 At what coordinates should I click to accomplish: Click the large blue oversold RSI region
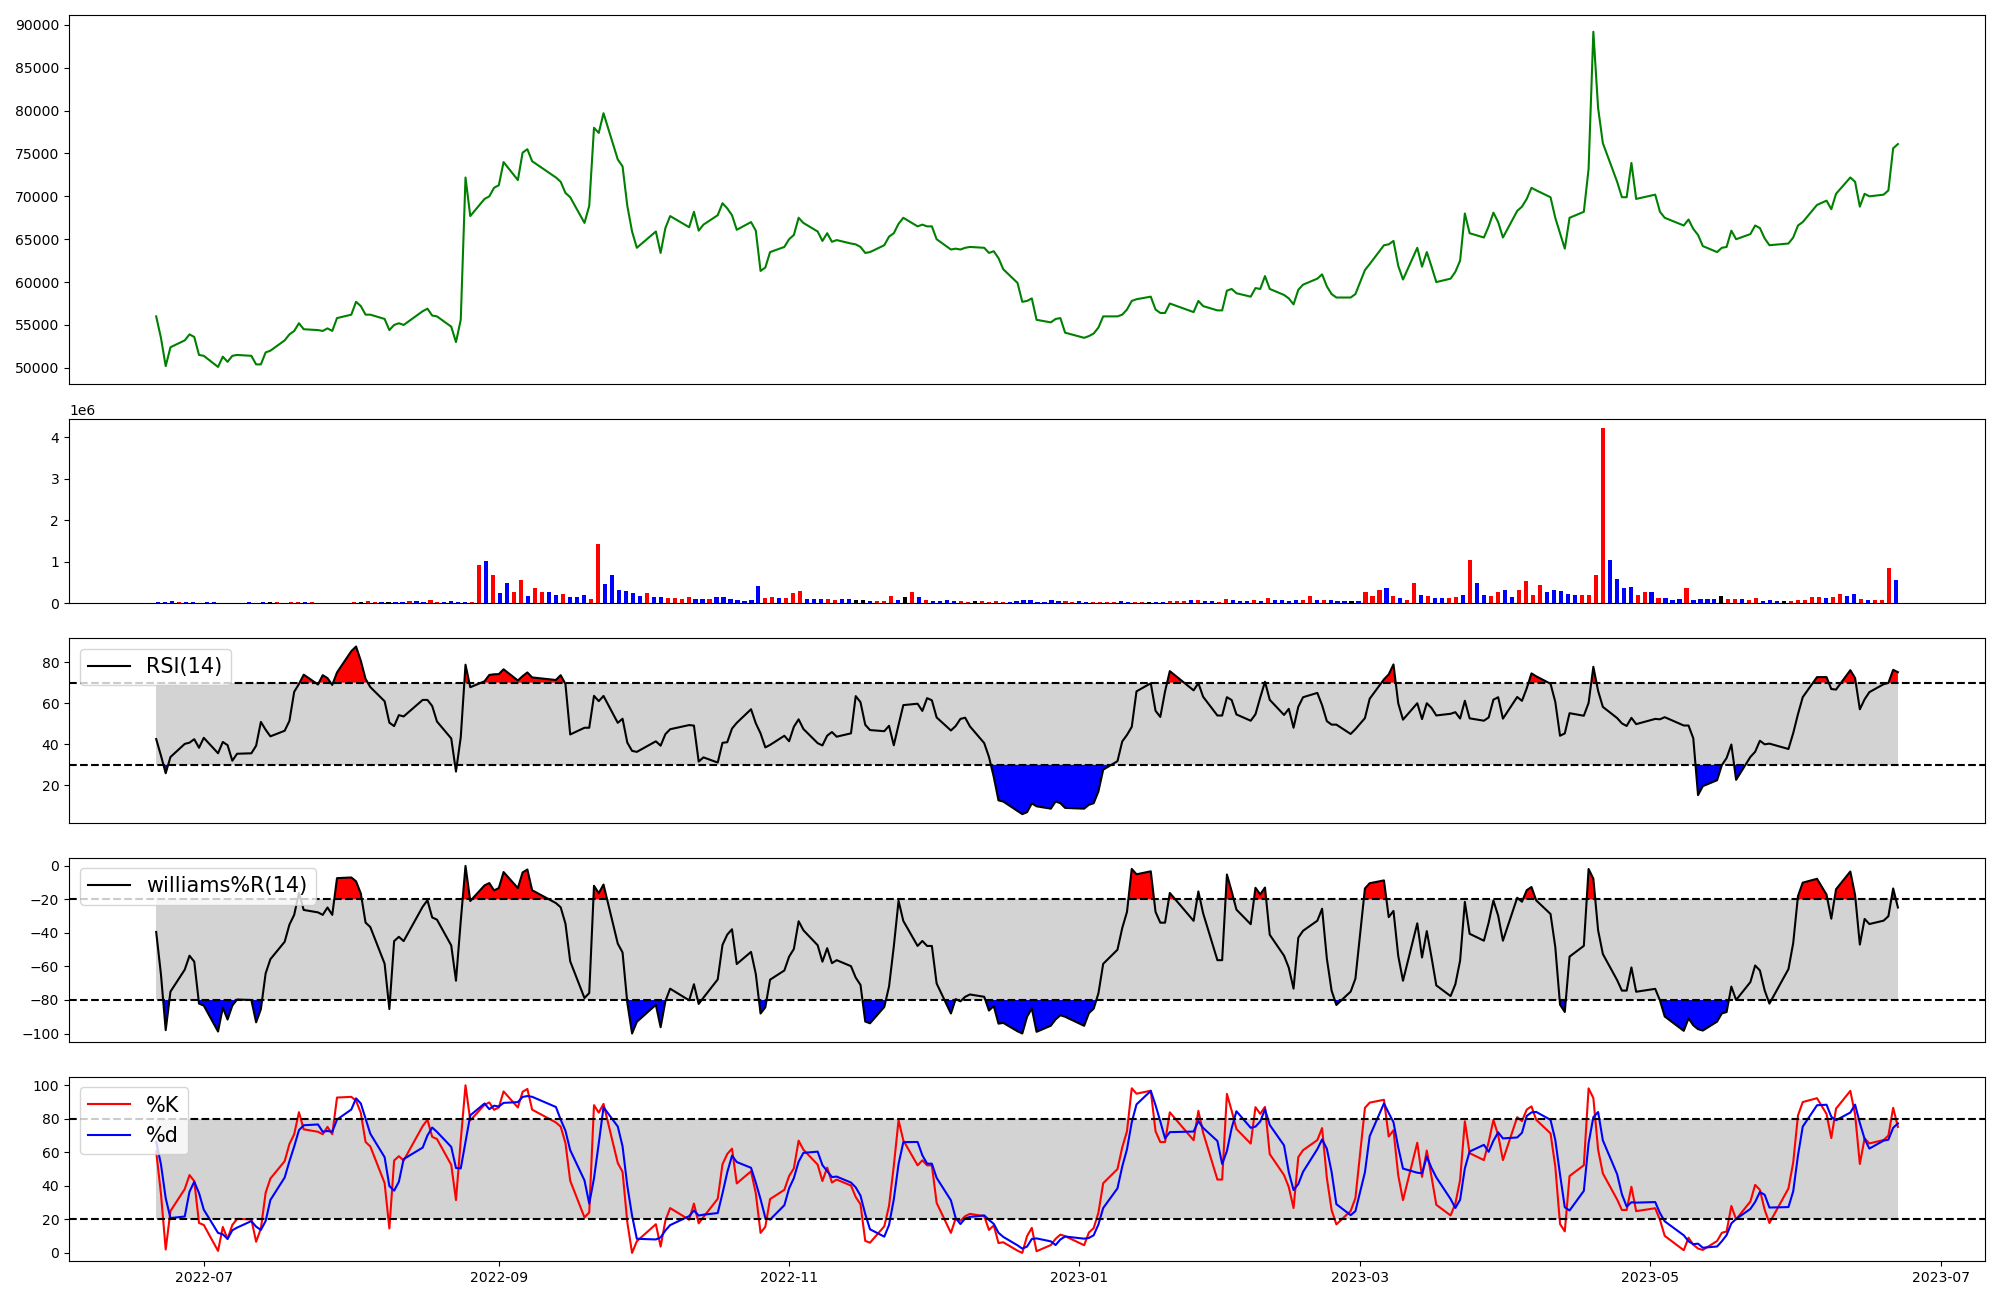coord(1045,785)
